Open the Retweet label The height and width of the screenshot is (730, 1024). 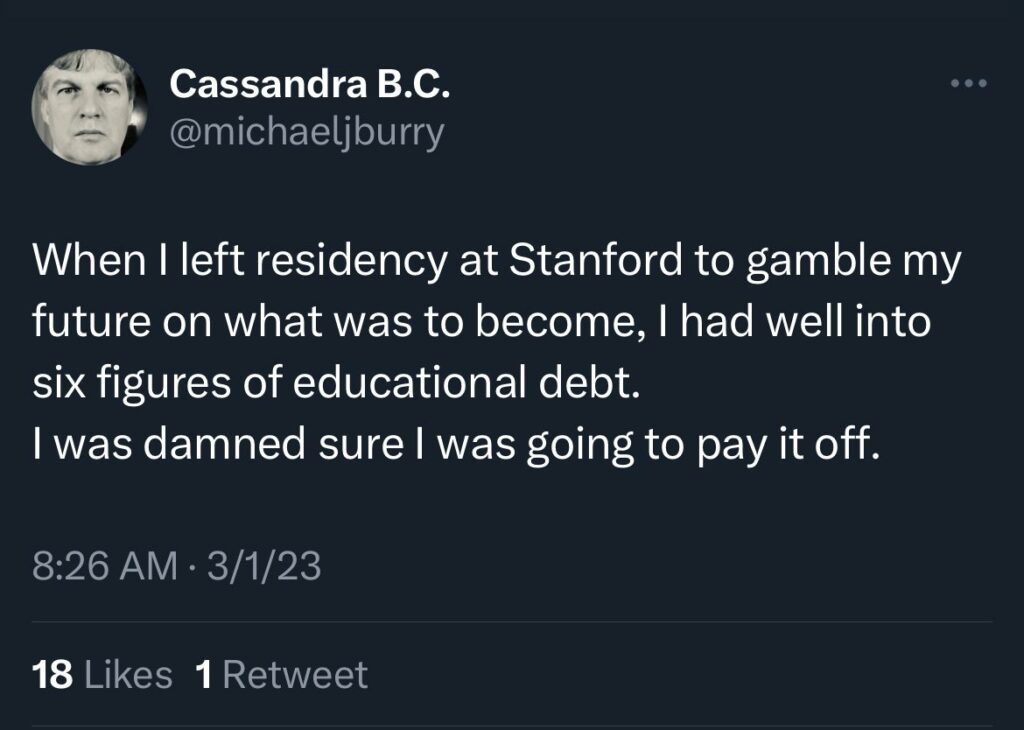pyautogui.click(x=295, y=675)
